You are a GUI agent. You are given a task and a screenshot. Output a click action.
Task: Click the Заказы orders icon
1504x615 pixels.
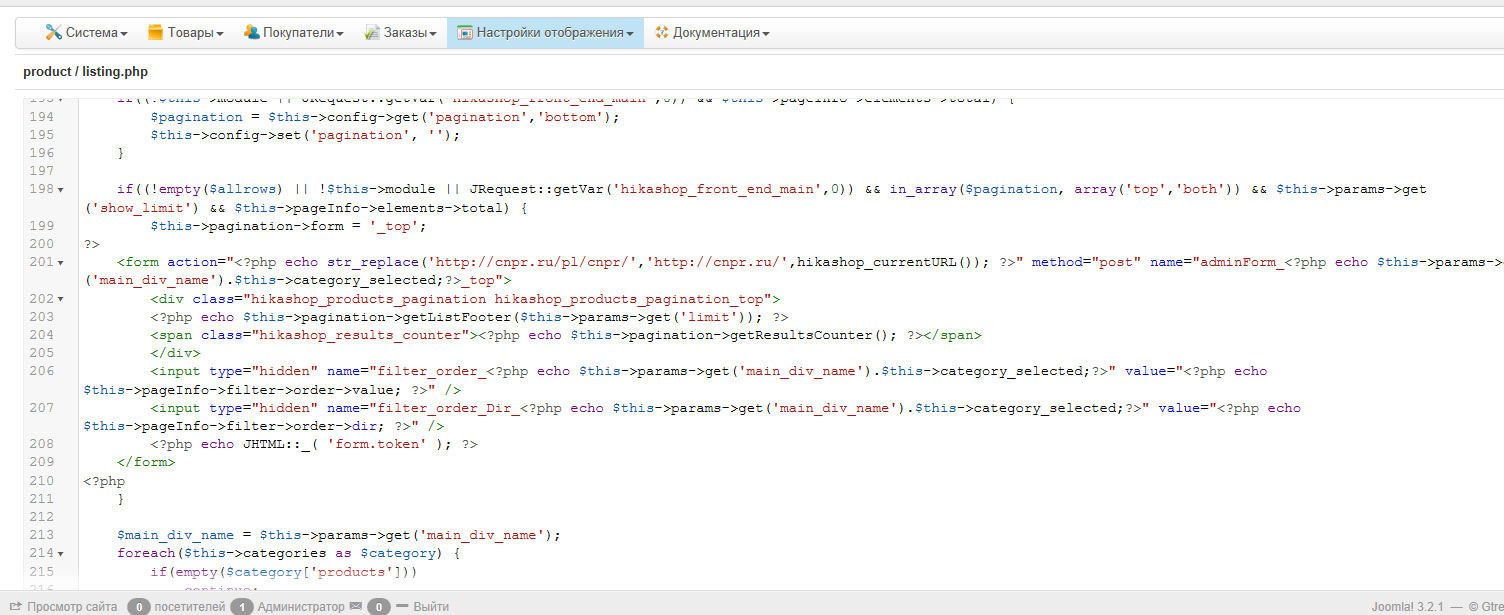[x=372, y=33]
